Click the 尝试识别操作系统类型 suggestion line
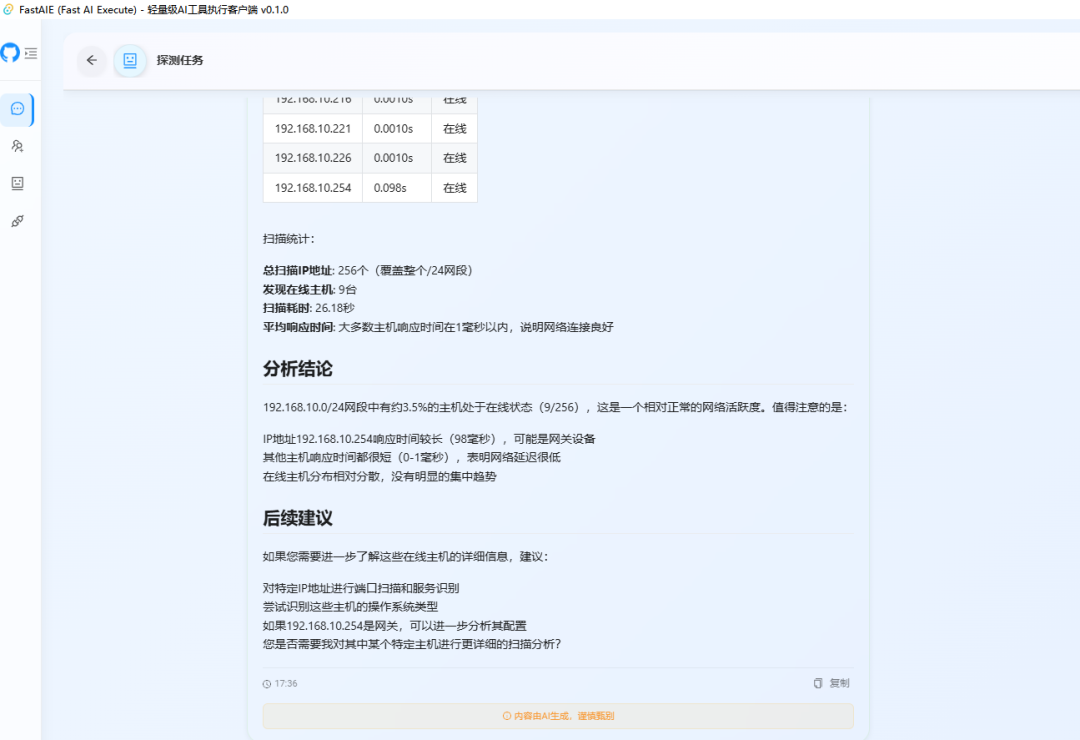1080x740 pixels. coord(350,607)
